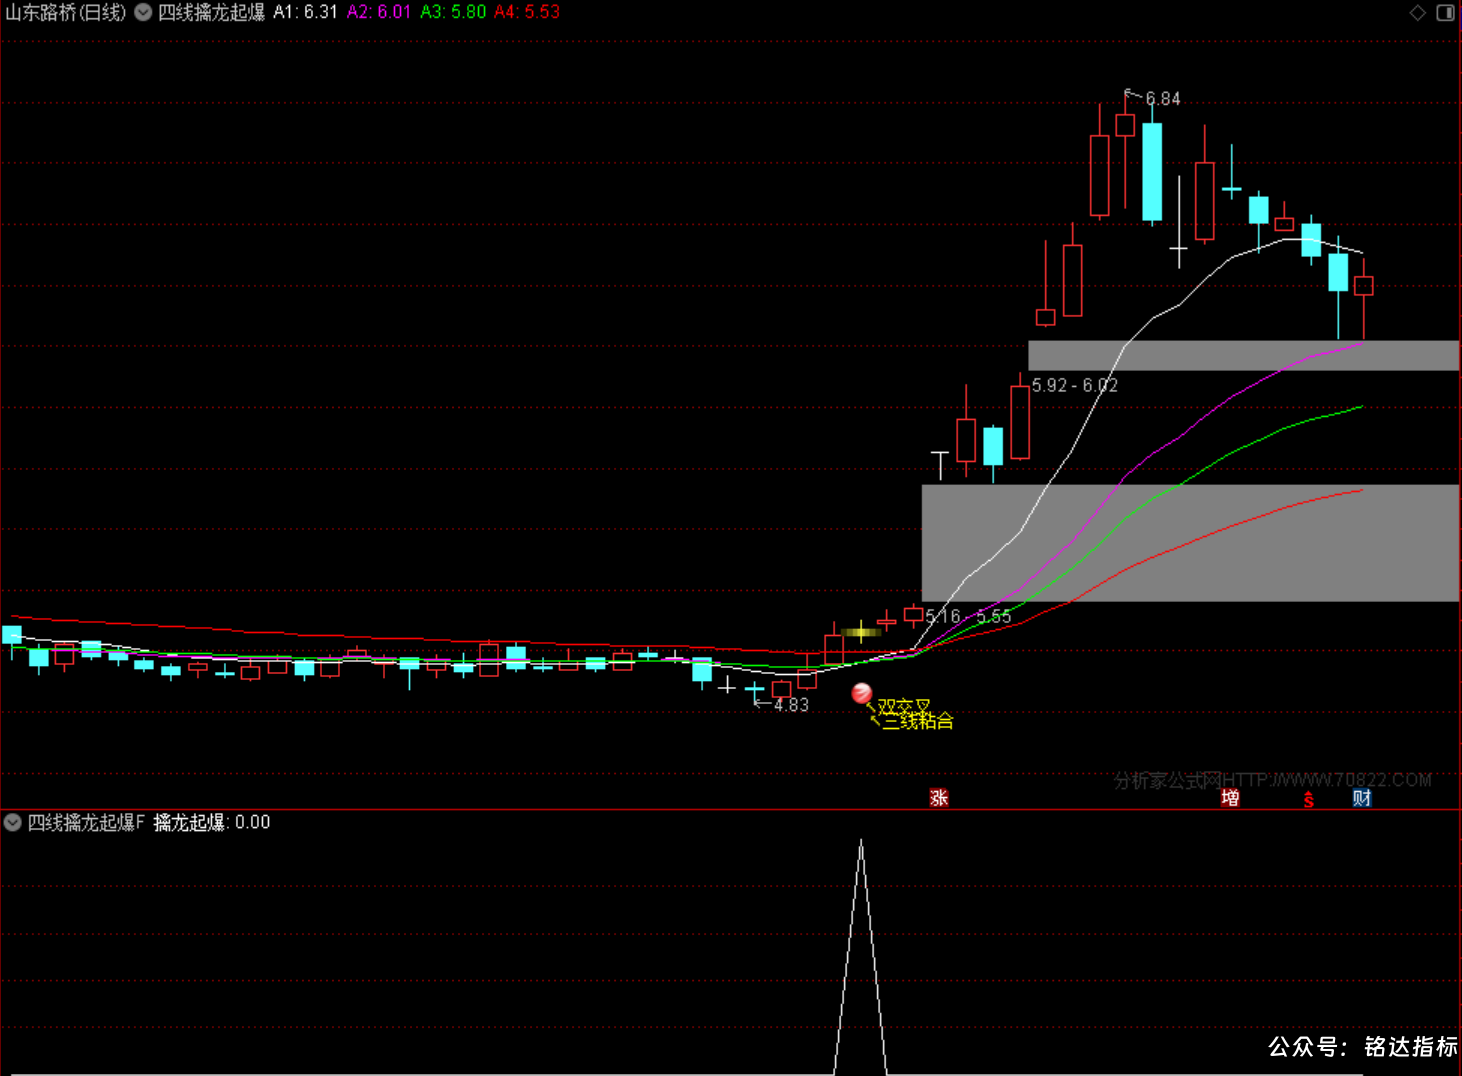Select the upper gray gap box 5.92-6.02
This screenshot has width=1462, height=1076.
[x=1243, y=355]
